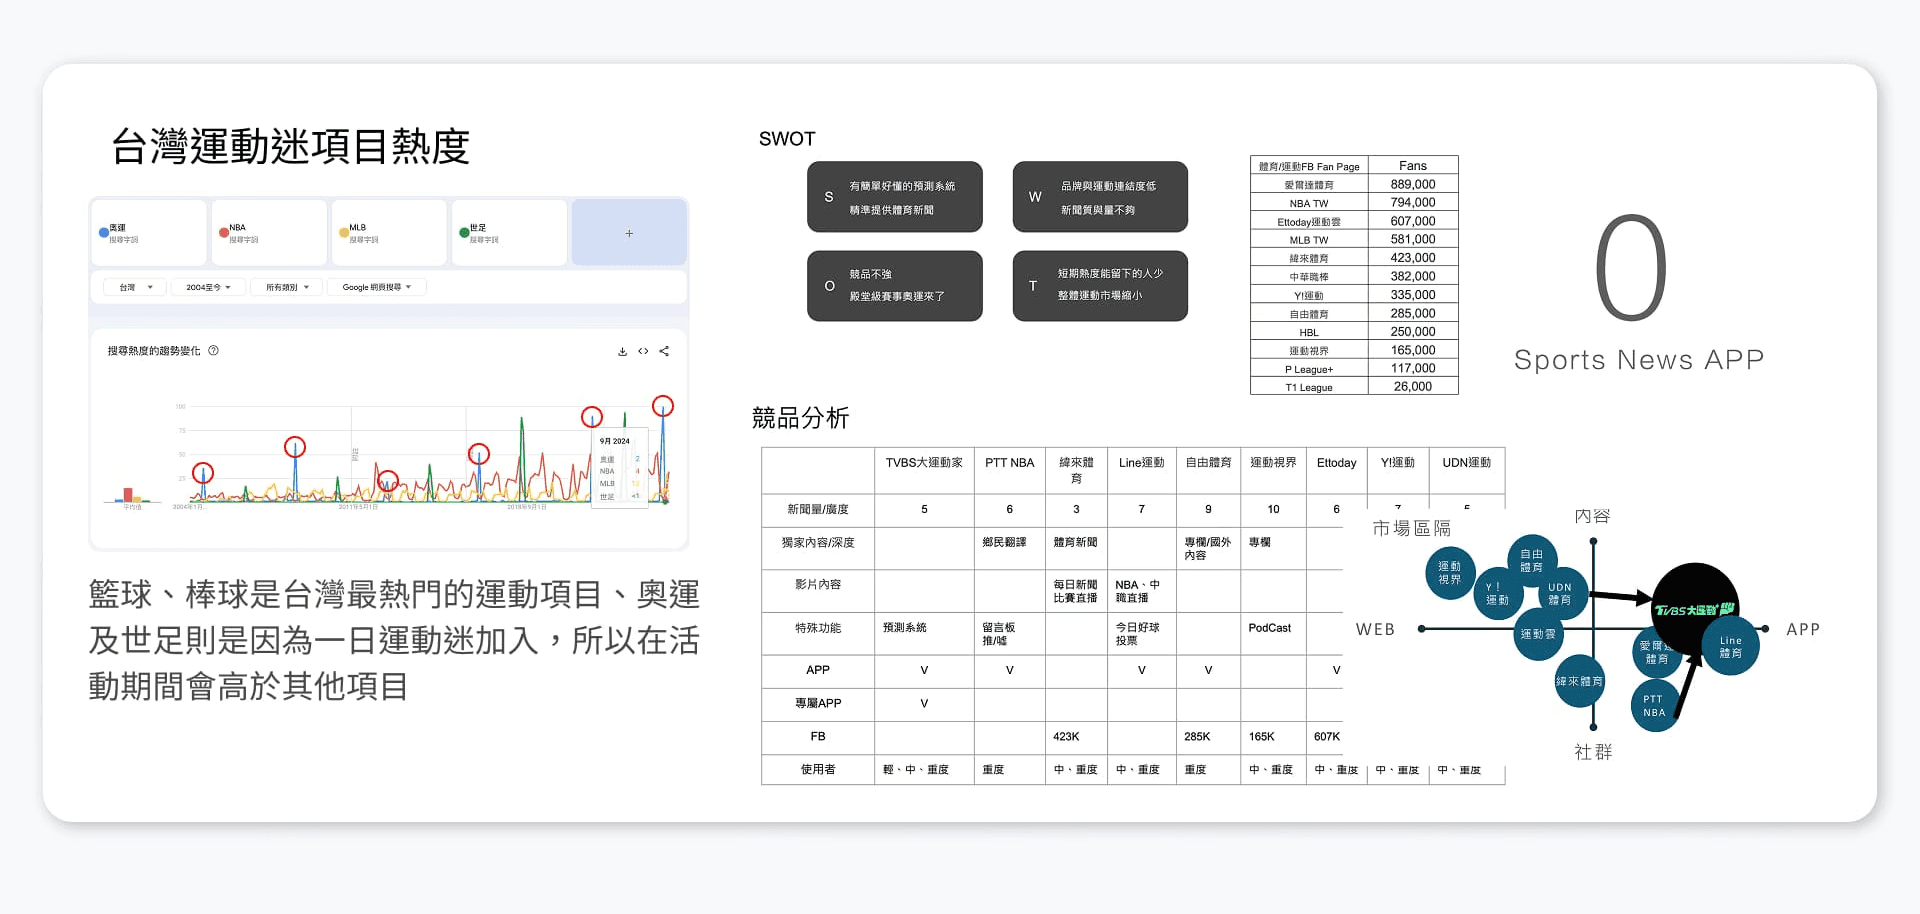Click the MLB TW row in the Fan Page table
The image size is (1920, 914).
point(1354,240)
